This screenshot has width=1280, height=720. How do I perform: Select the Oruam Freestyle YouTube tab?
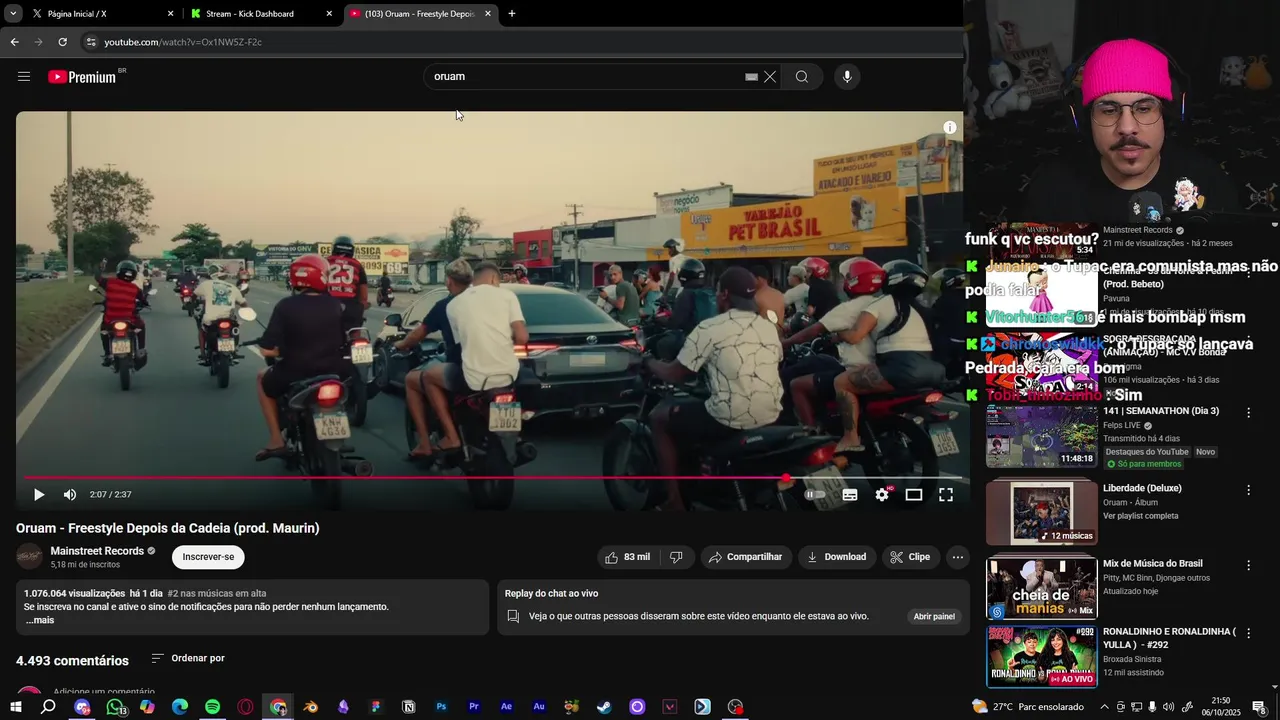tap(420, 14)
